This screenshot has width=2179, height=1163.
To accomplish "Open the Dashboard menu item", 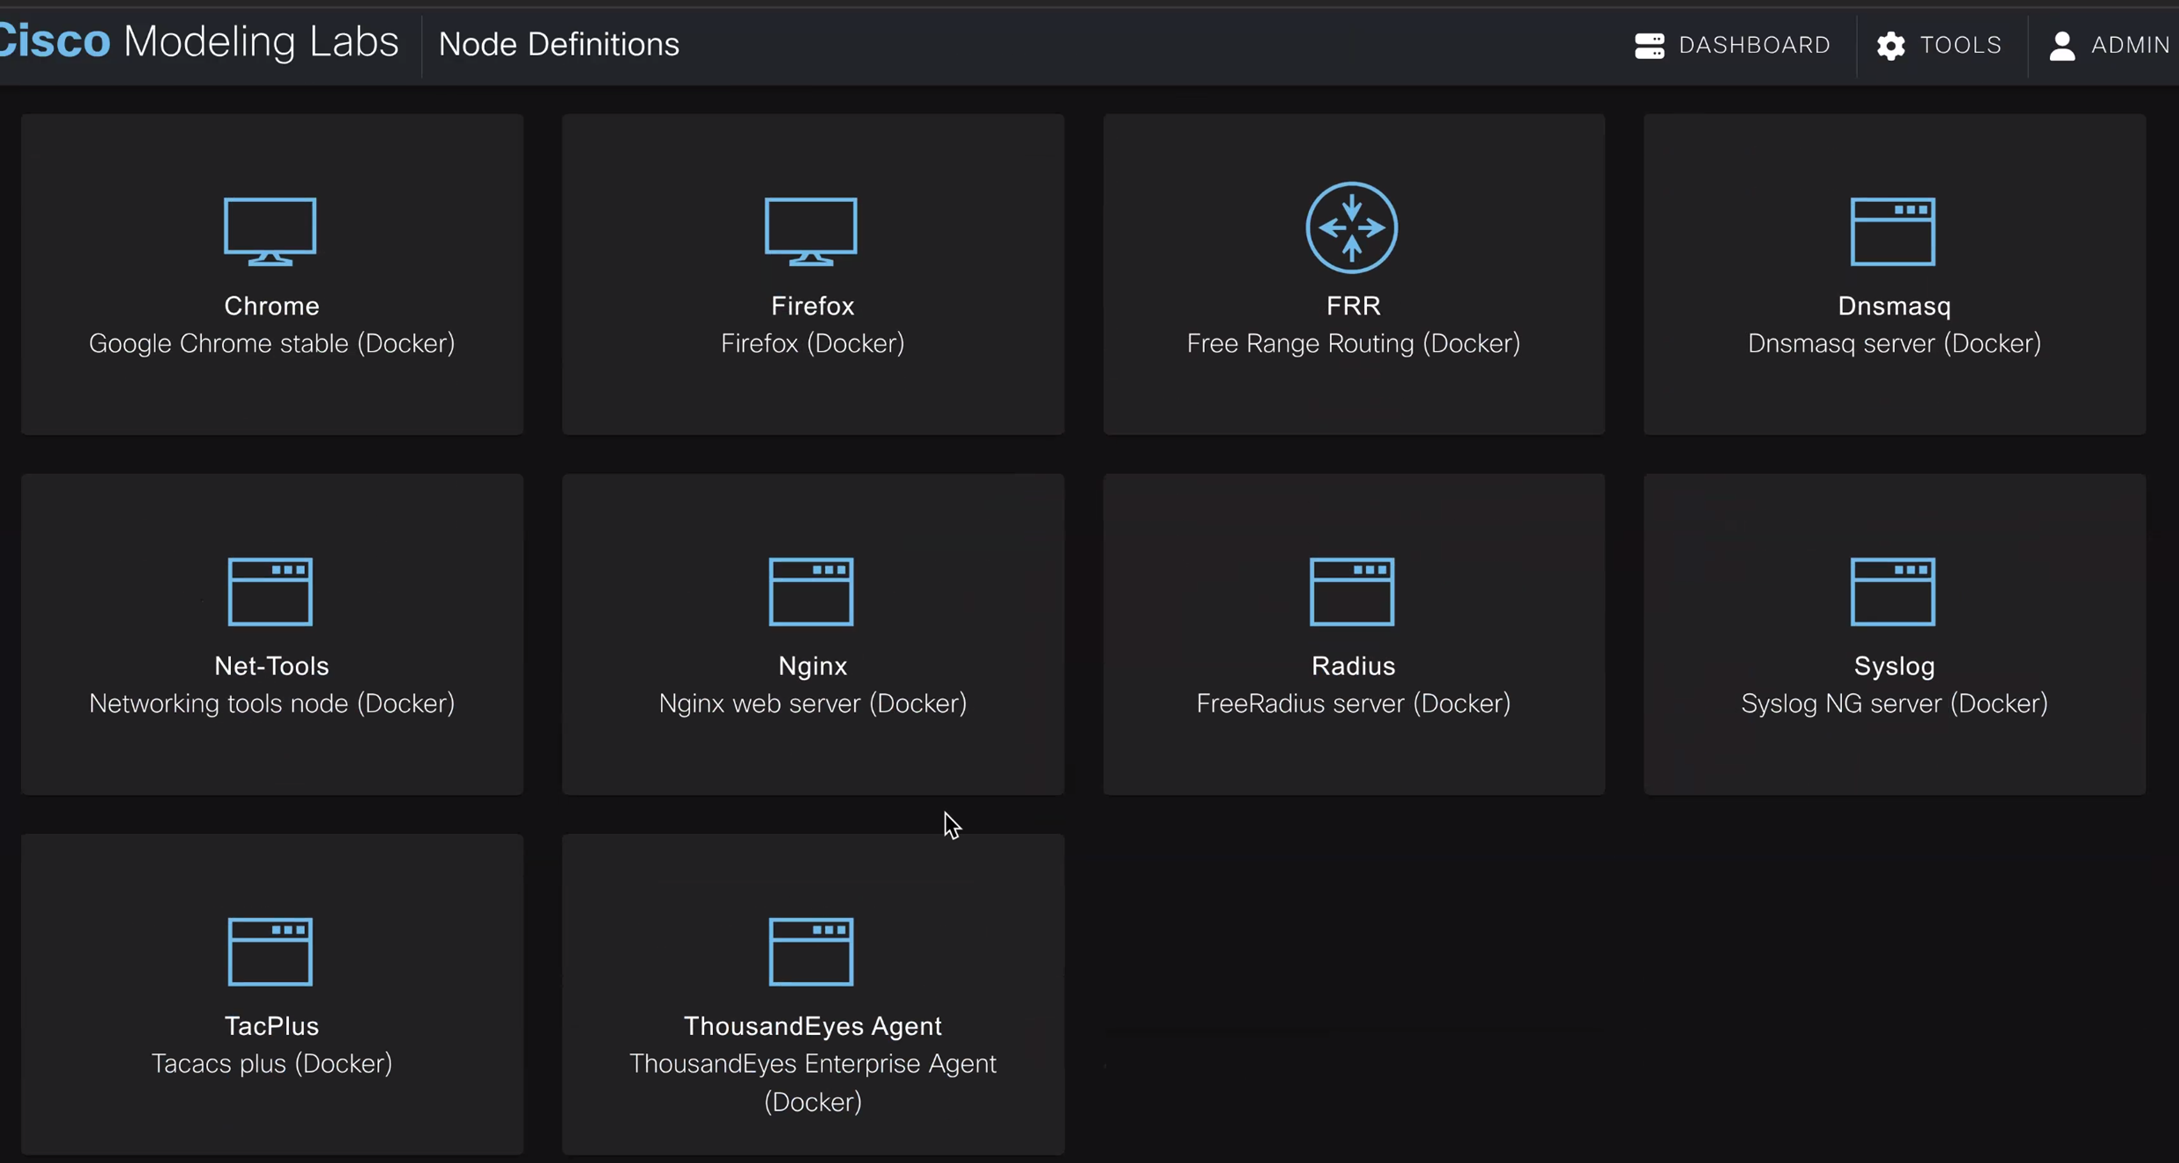I will point(1733,45).
